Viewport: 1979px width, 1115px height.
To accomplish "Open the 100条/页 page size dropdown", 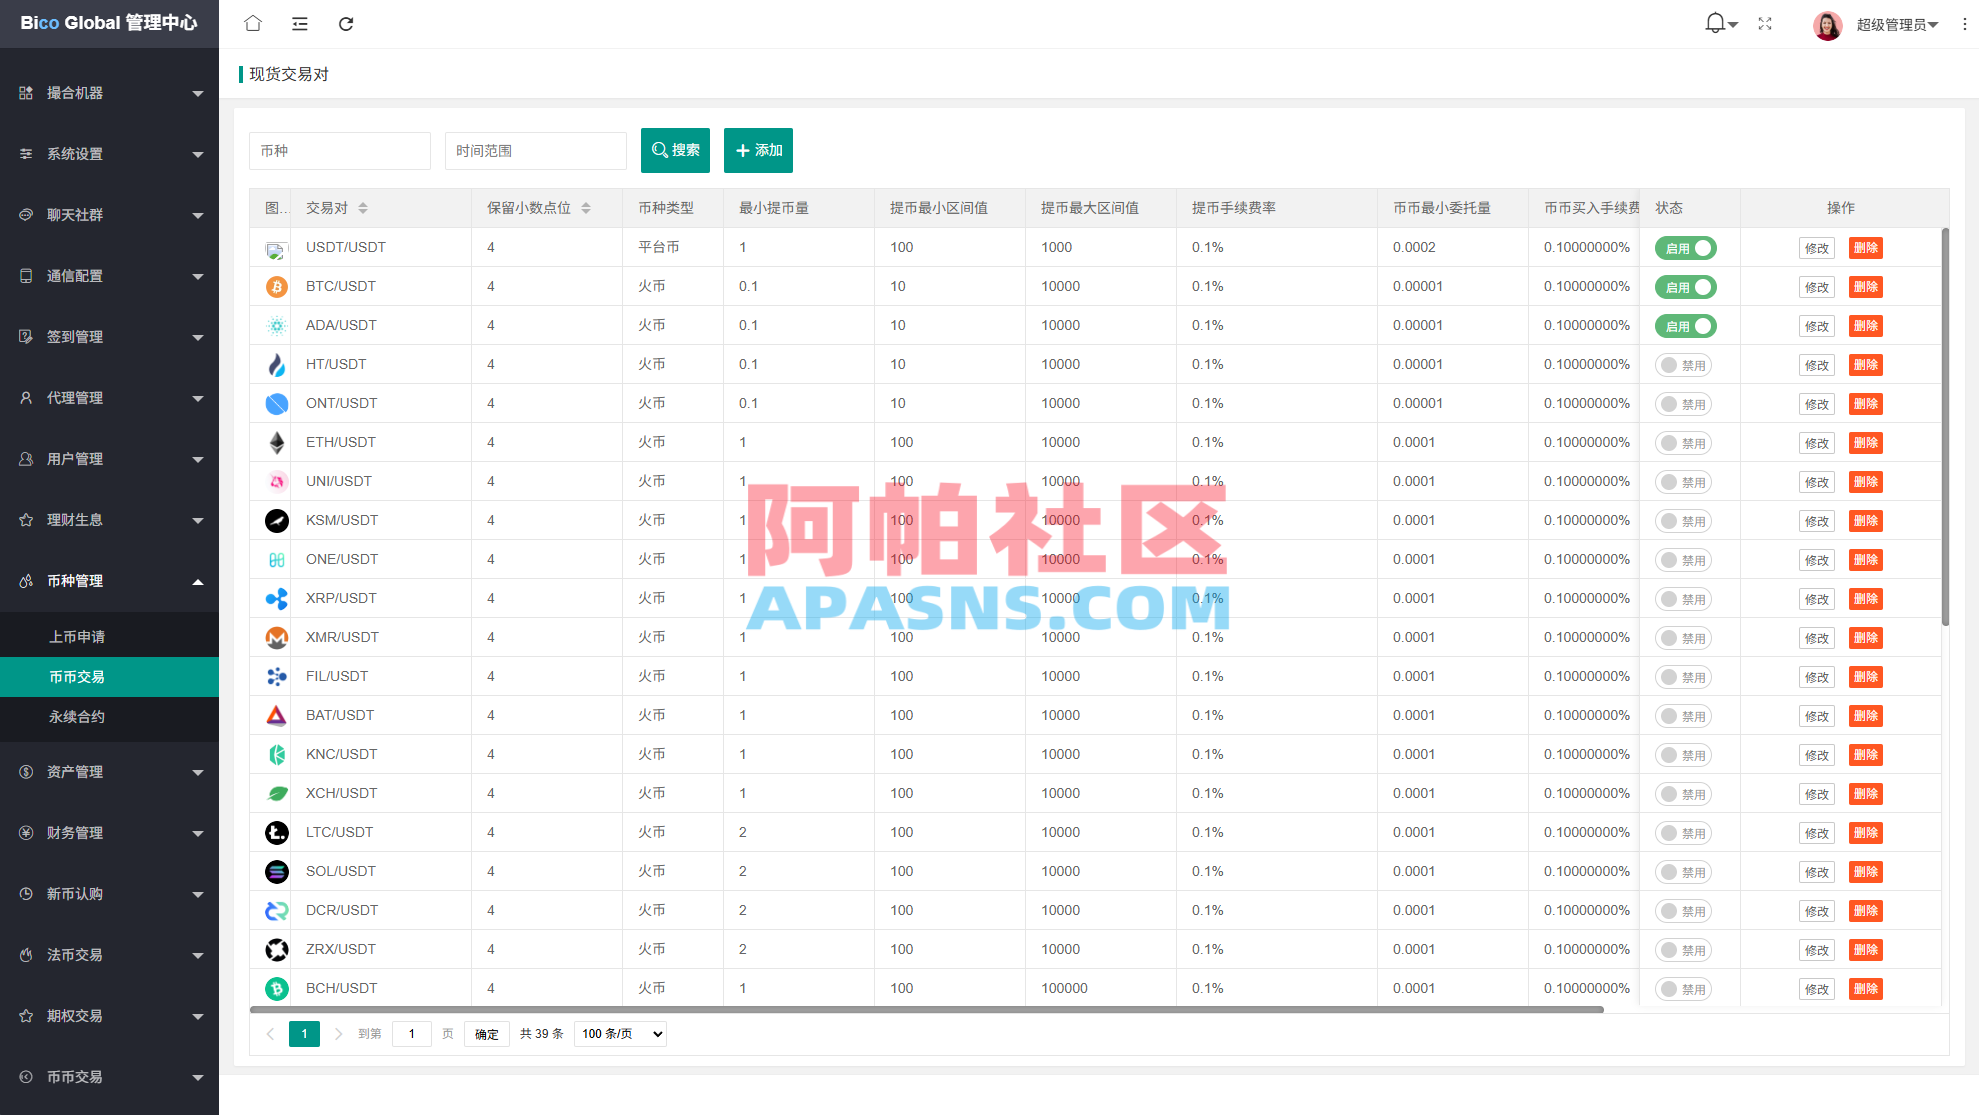I will coord(619,1034).
